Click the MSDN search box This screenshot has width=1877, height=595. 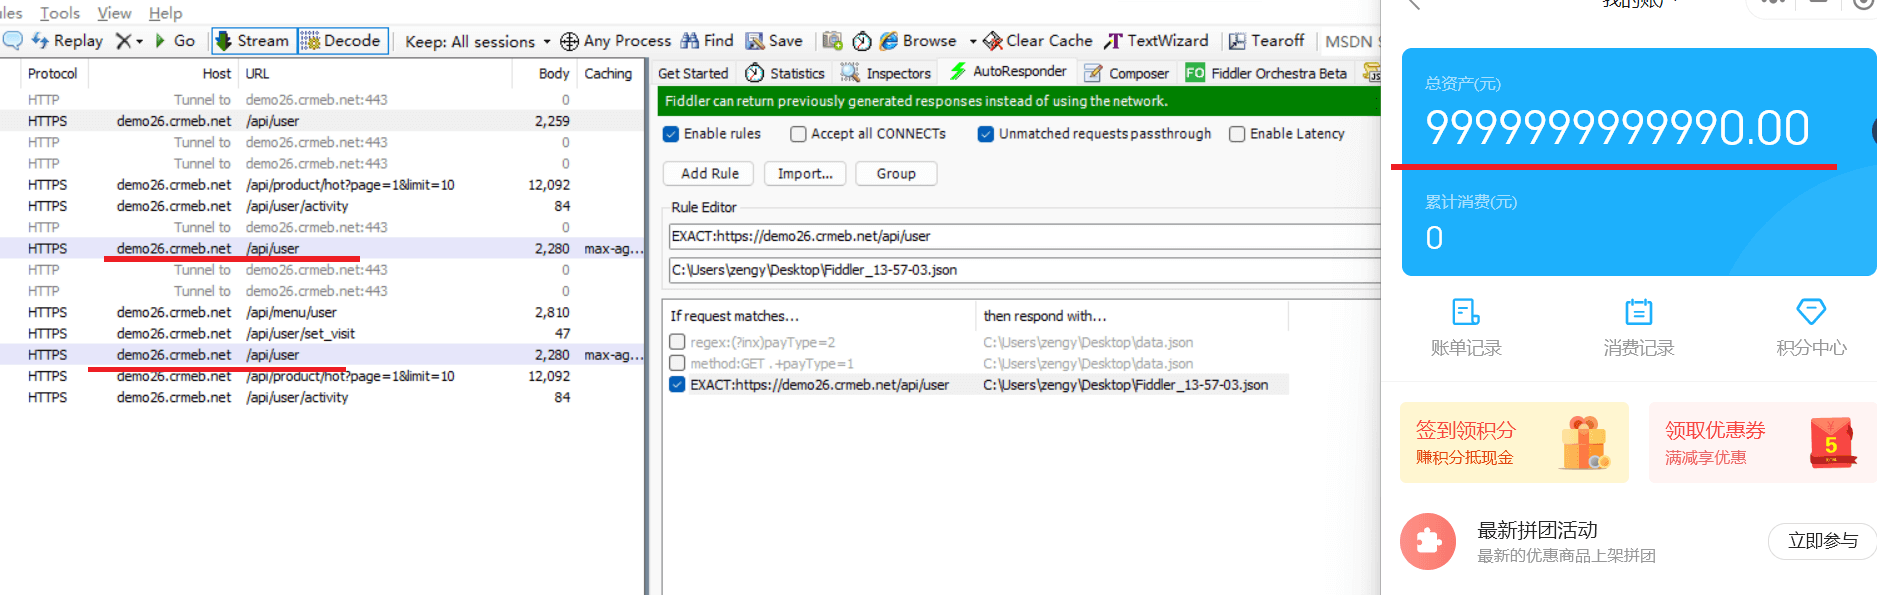tap(1350, 42)
